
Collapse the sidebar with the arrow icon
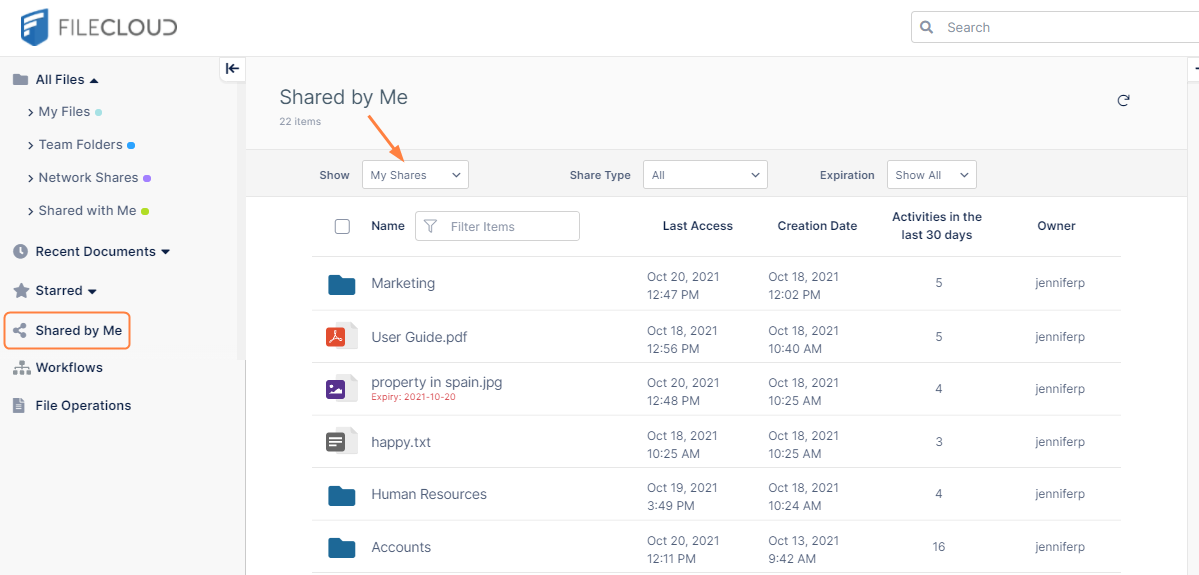(232, 68)
